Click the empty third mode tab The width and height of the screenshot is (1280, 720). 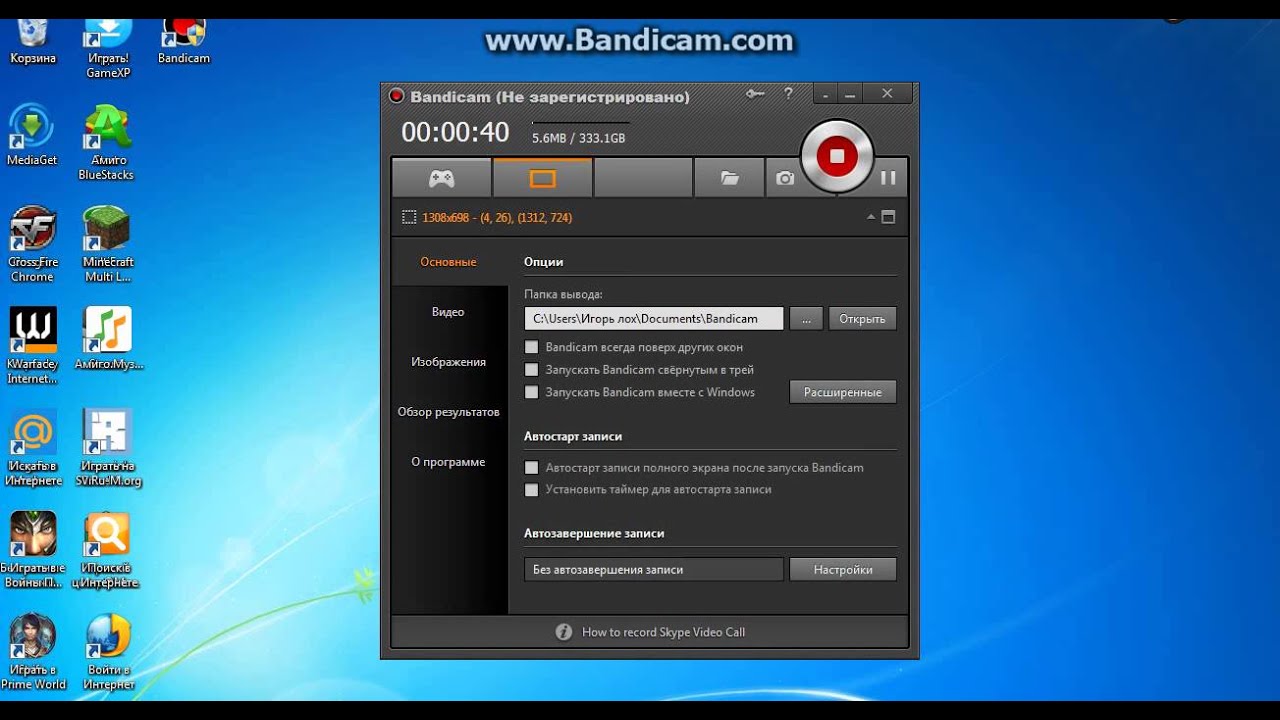[x=643, y=178]
